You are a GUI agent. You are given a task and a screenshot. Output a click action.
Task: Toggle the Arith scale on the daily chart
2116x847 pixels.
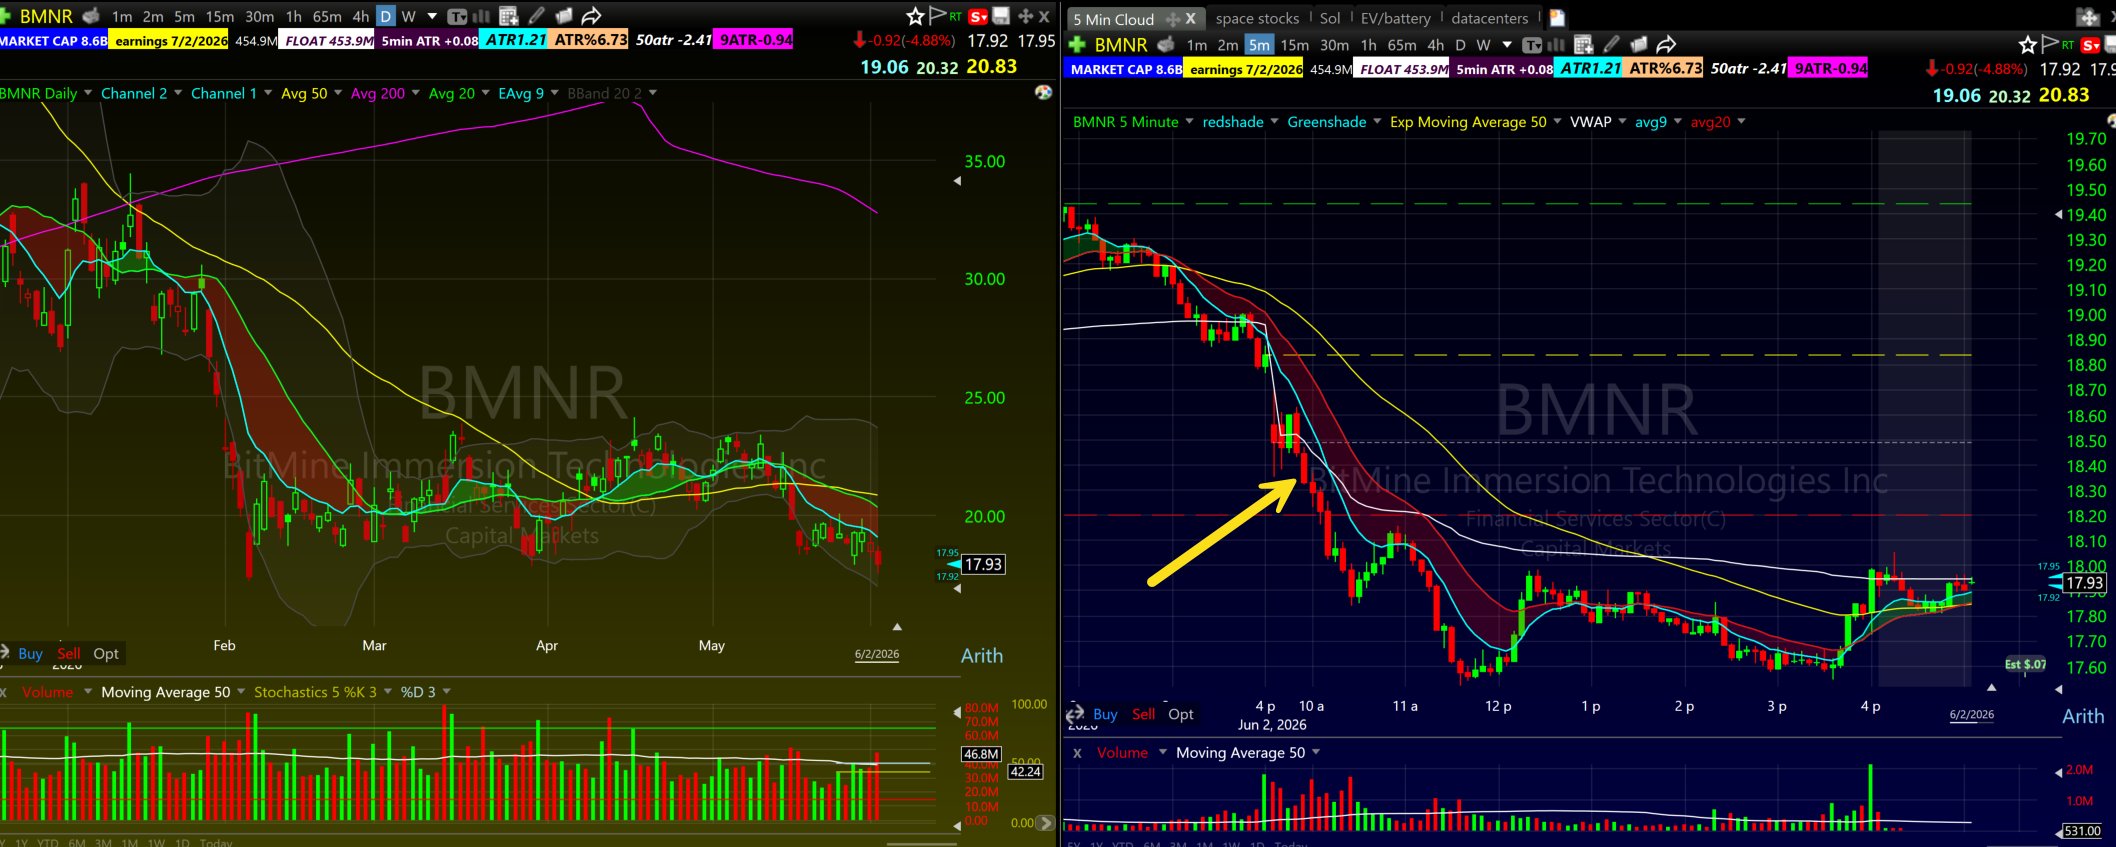tap(982, 656)
